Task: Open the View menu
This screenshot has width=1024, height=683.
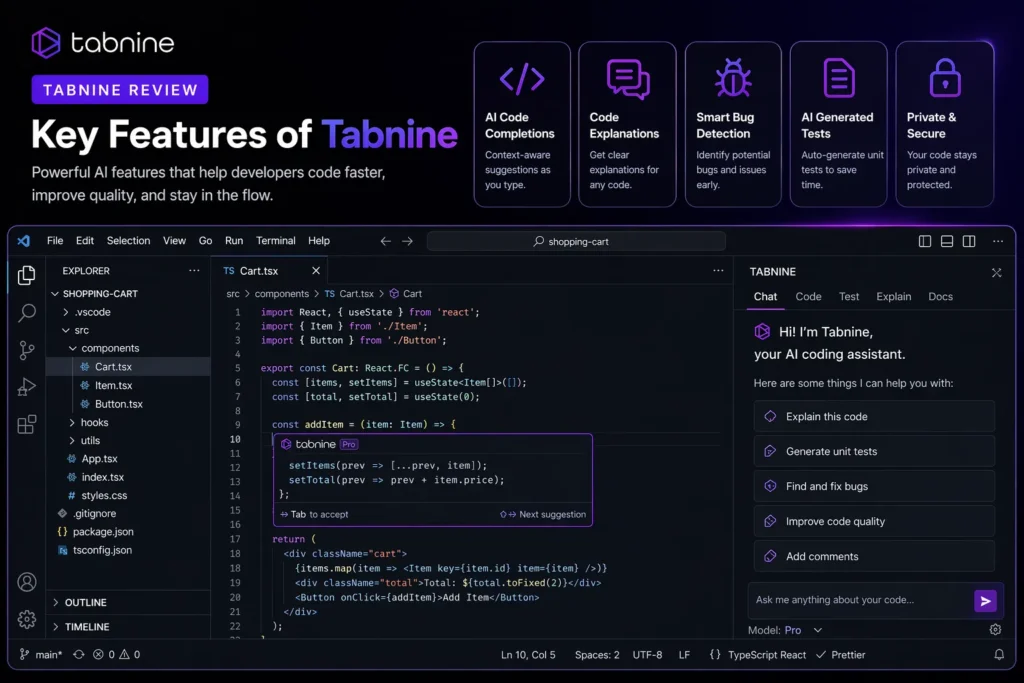Action: (x=174, y=241)
